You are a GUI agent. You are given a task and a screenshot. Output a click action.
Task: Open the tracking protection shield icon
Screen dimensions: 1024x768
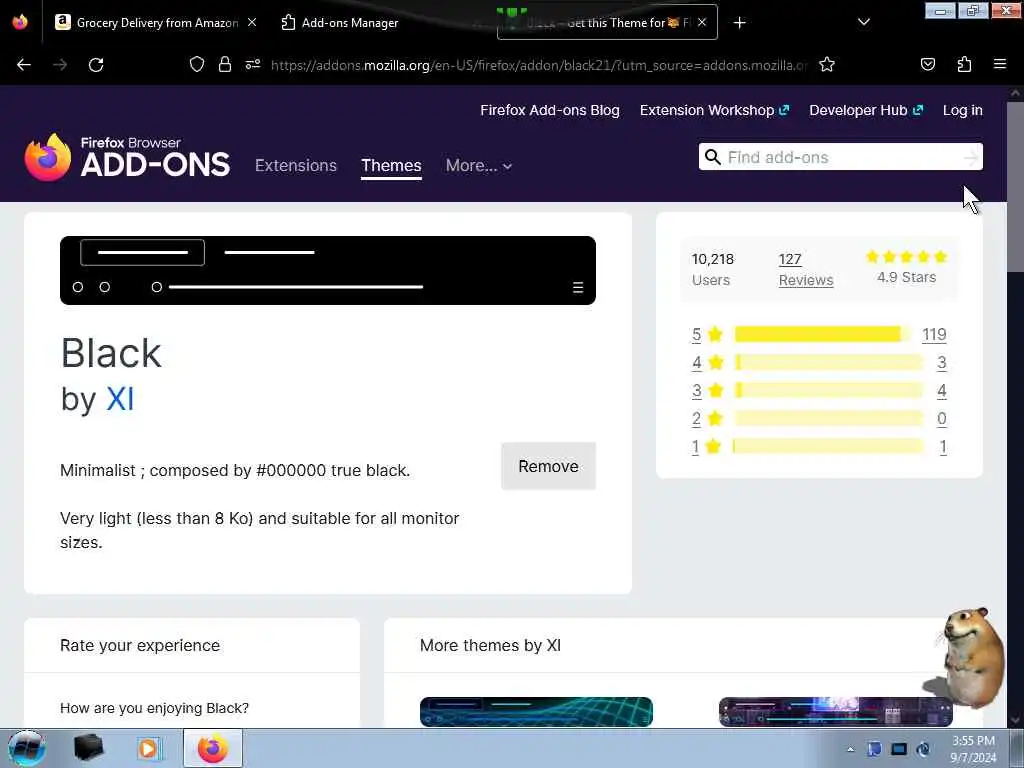tap(197, 64)
